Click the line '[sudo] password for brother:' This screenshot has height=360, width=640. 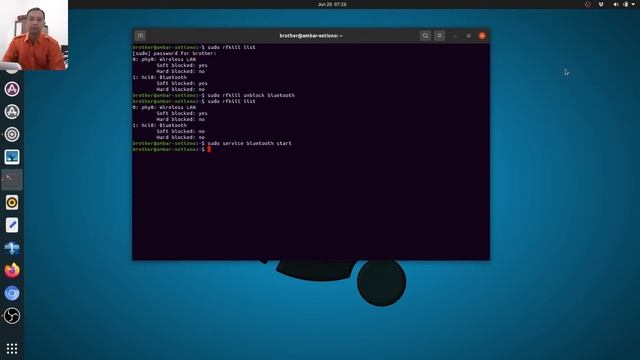(x=174, y=53)
